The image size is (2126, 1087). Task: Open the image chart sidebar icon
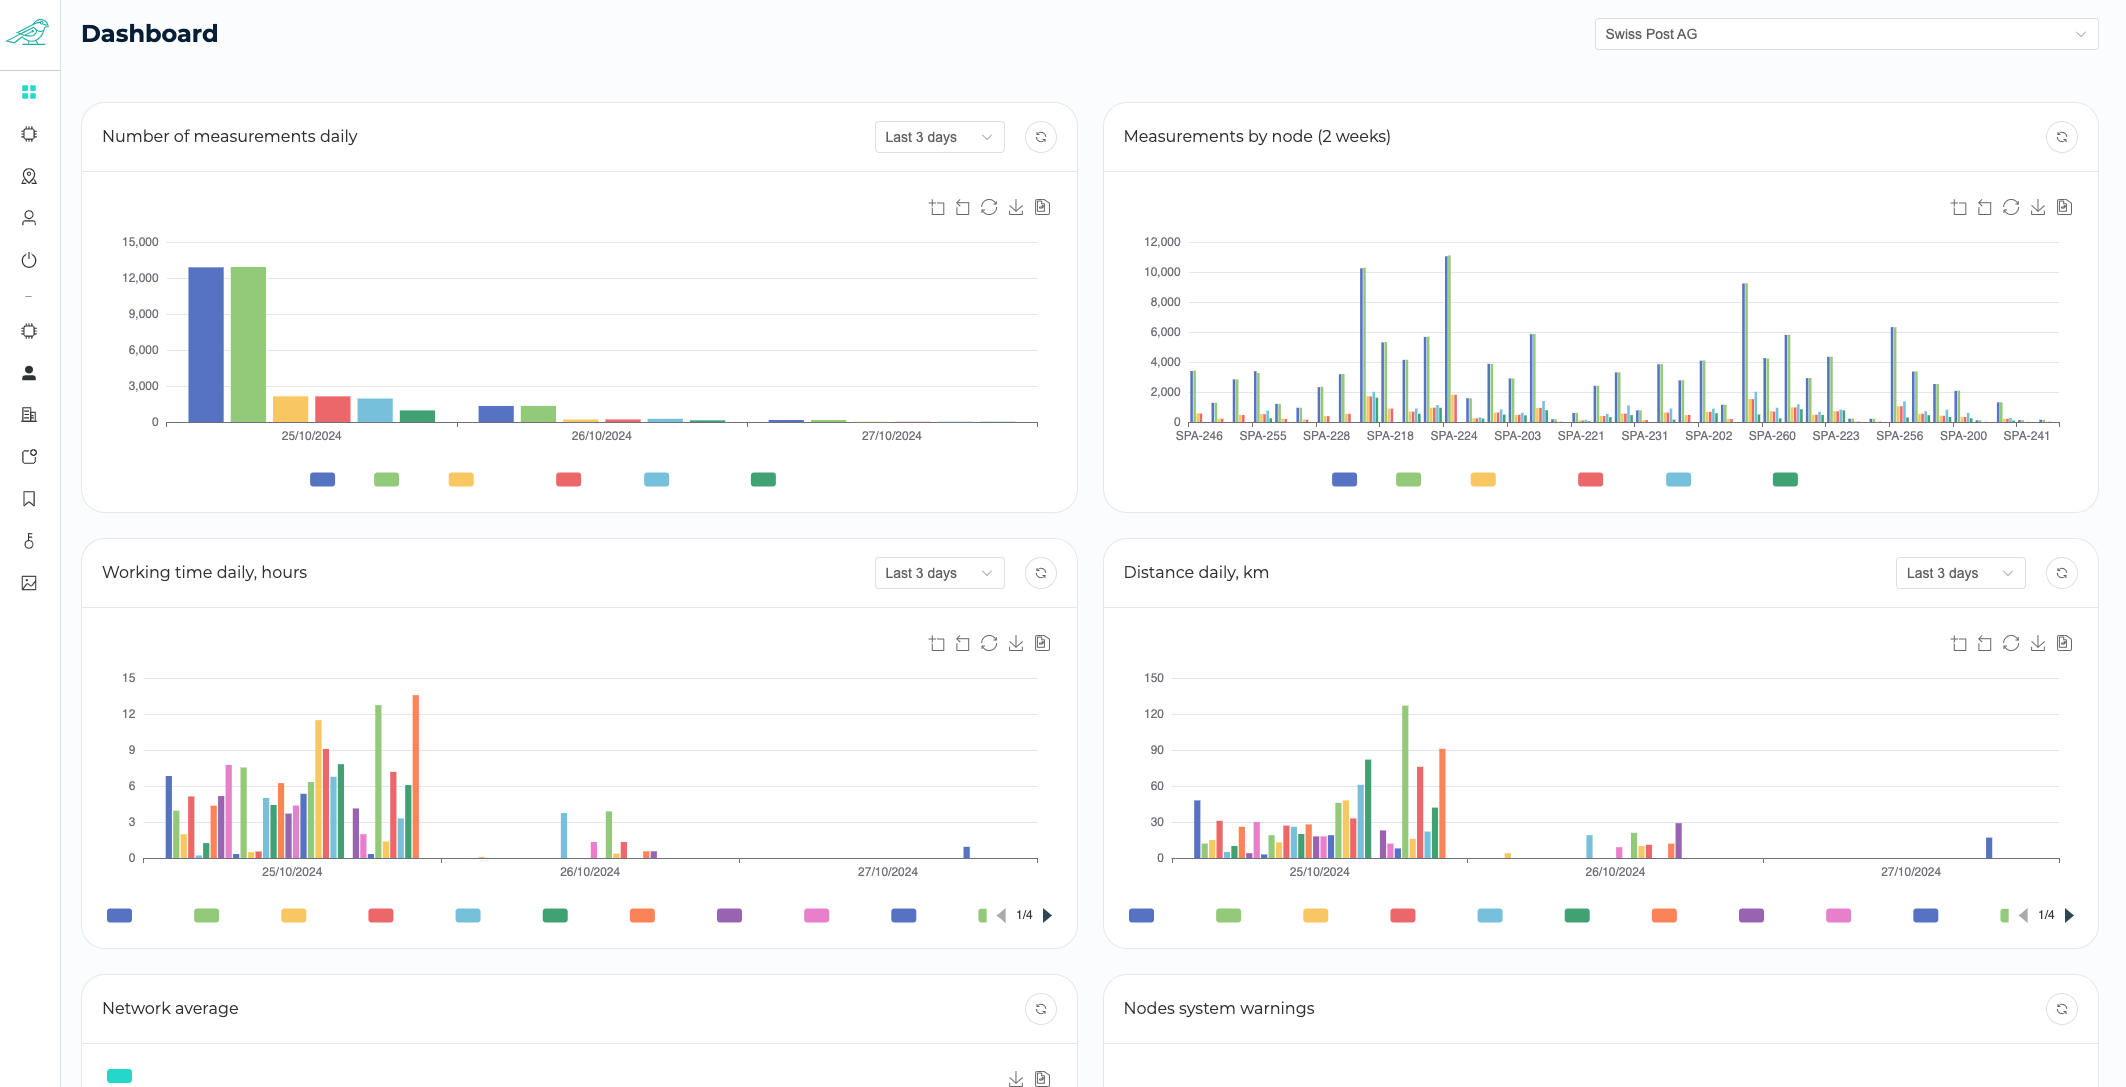29,583
